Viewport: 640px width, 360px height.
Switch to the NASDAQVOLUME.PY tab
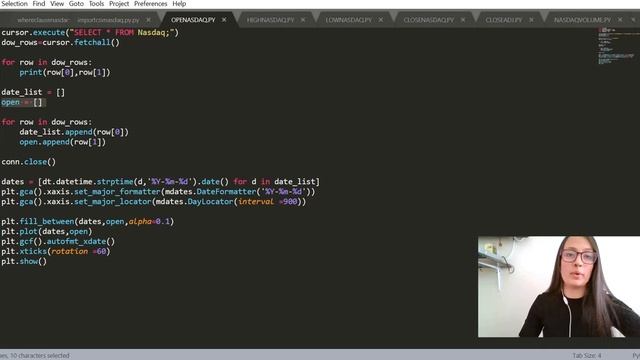[582, 20]
